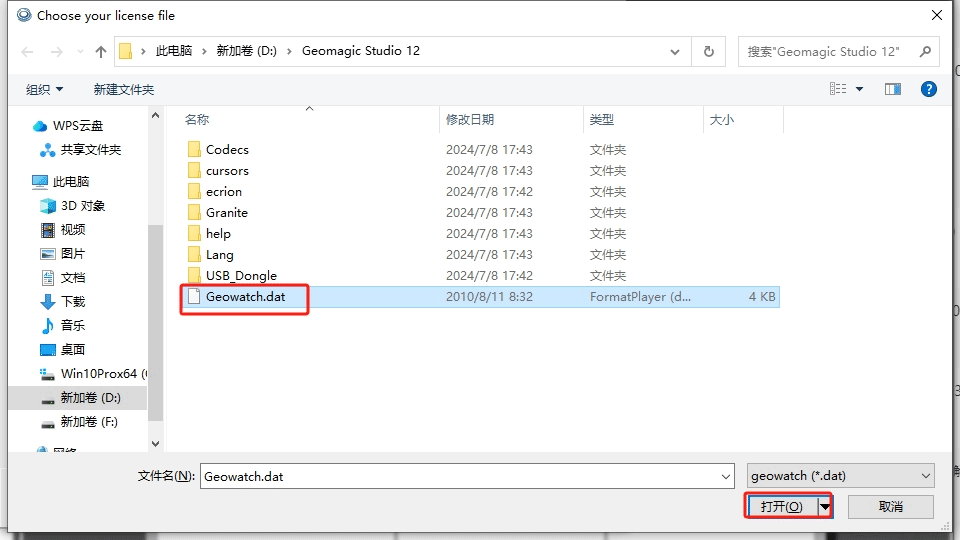The width and height of the screenshot is (960, 540).
Task: Open 3D 对象 folder in sidebar
Action: click(x=72, y=206)
